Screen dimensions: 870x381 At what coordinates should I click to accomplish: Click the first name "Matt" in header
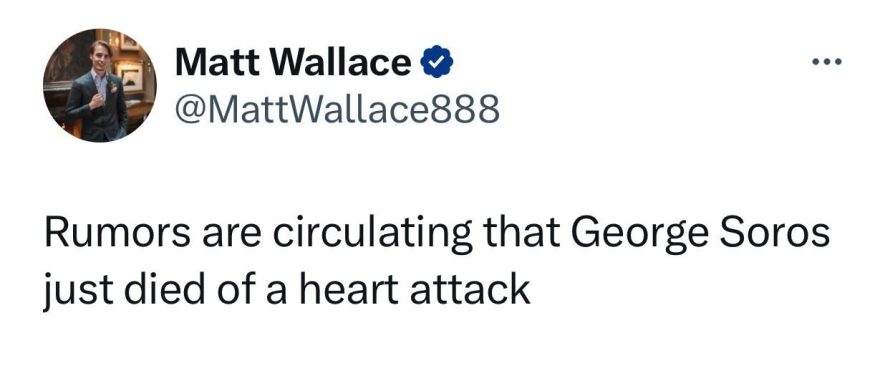tap(219, 62)
